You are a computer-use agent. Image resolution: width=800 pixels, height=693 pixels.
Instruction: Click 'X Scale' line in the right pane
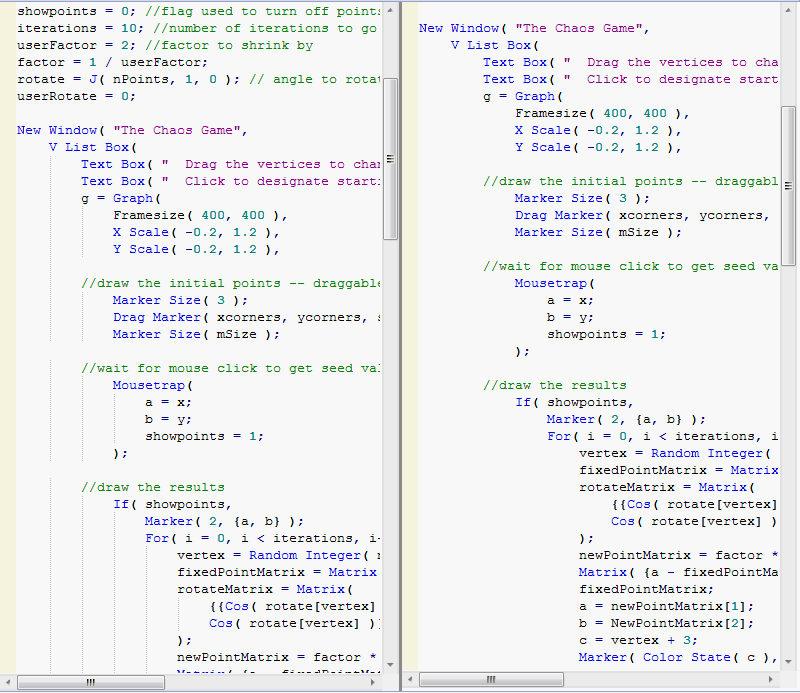598,130
